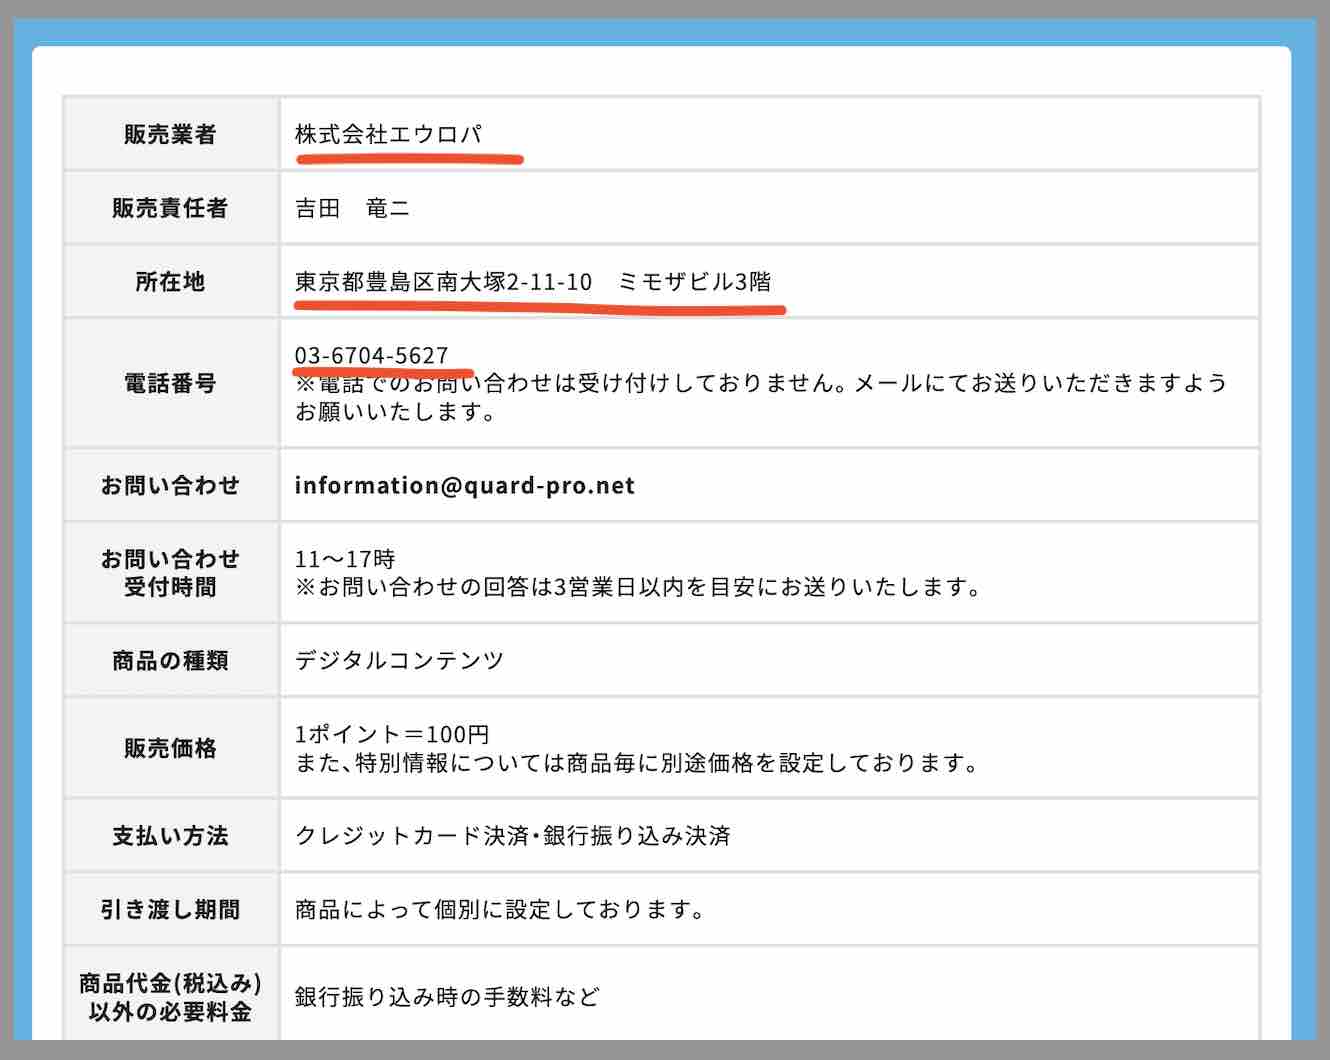Select デジタルコンテンツ in the product type cell

pyautogui.click(x=398, y=659)
